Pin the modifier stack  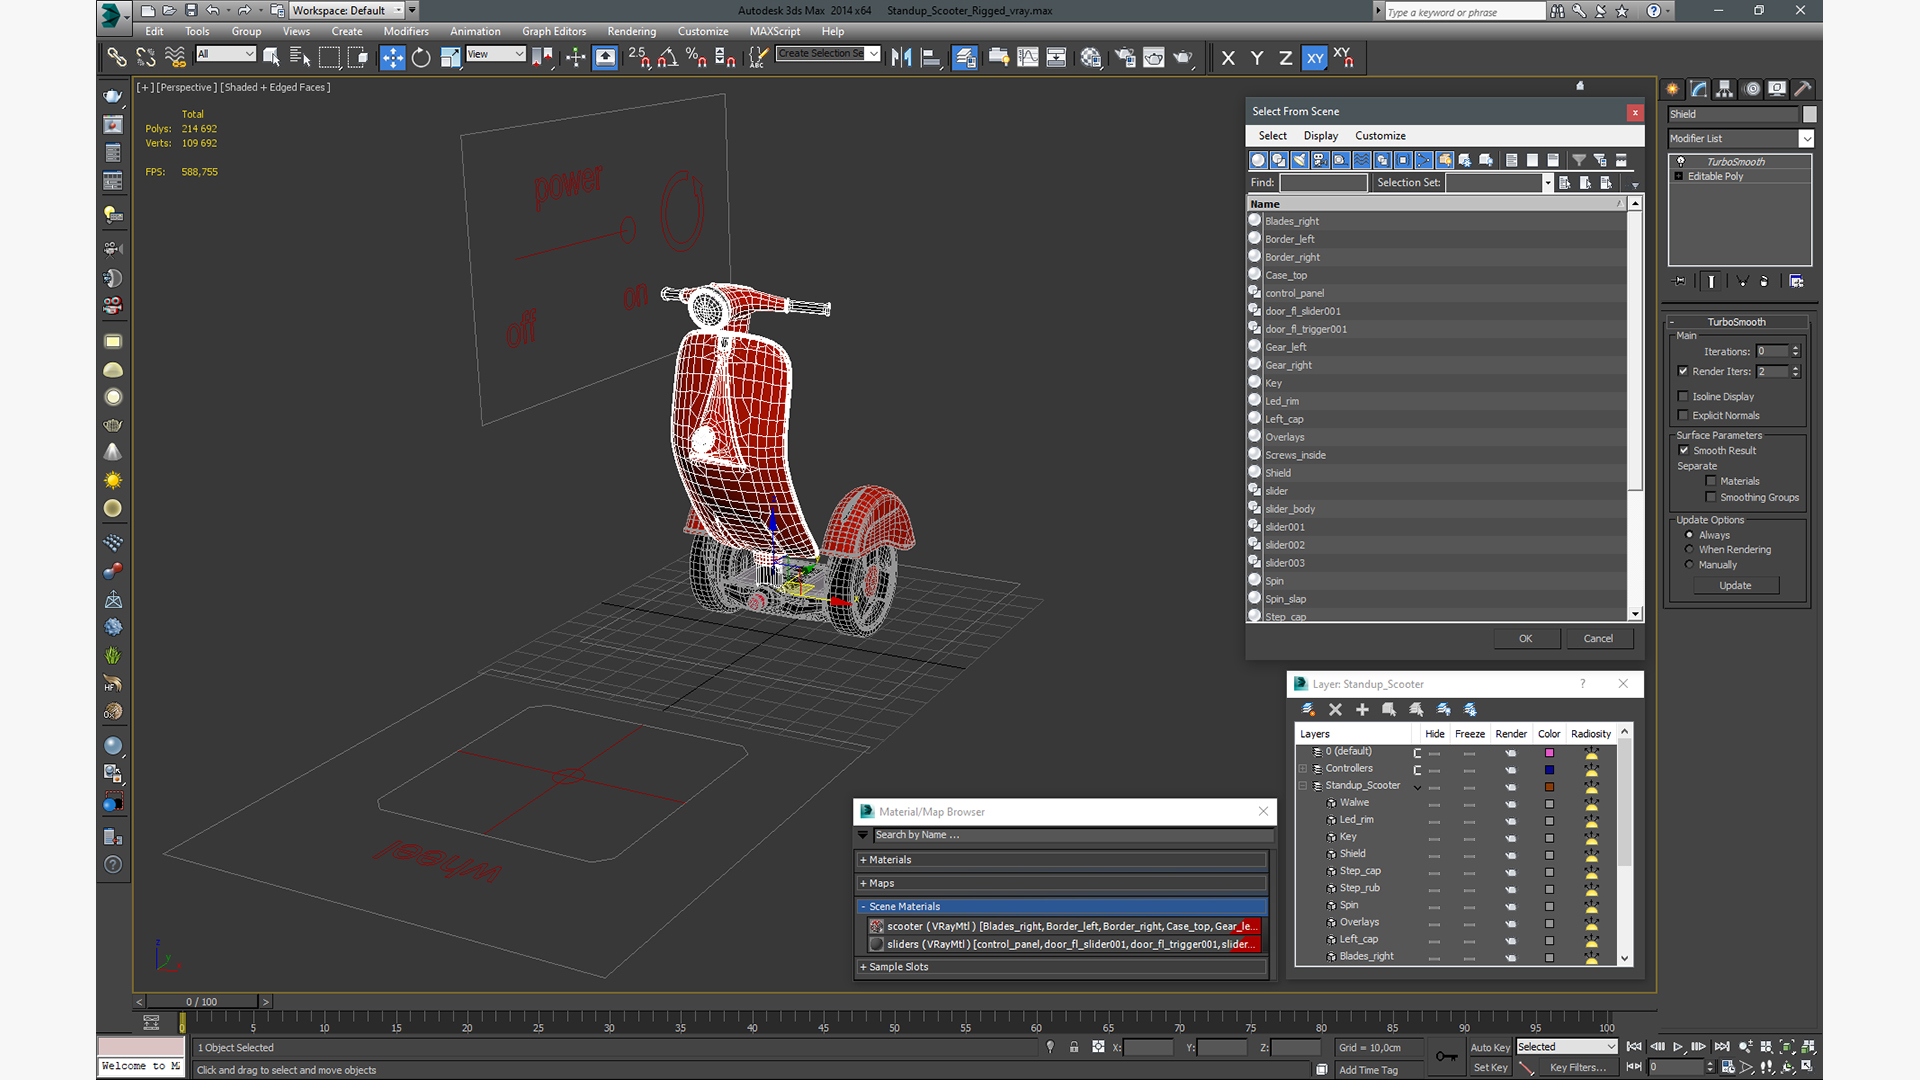click(1680, 282)
